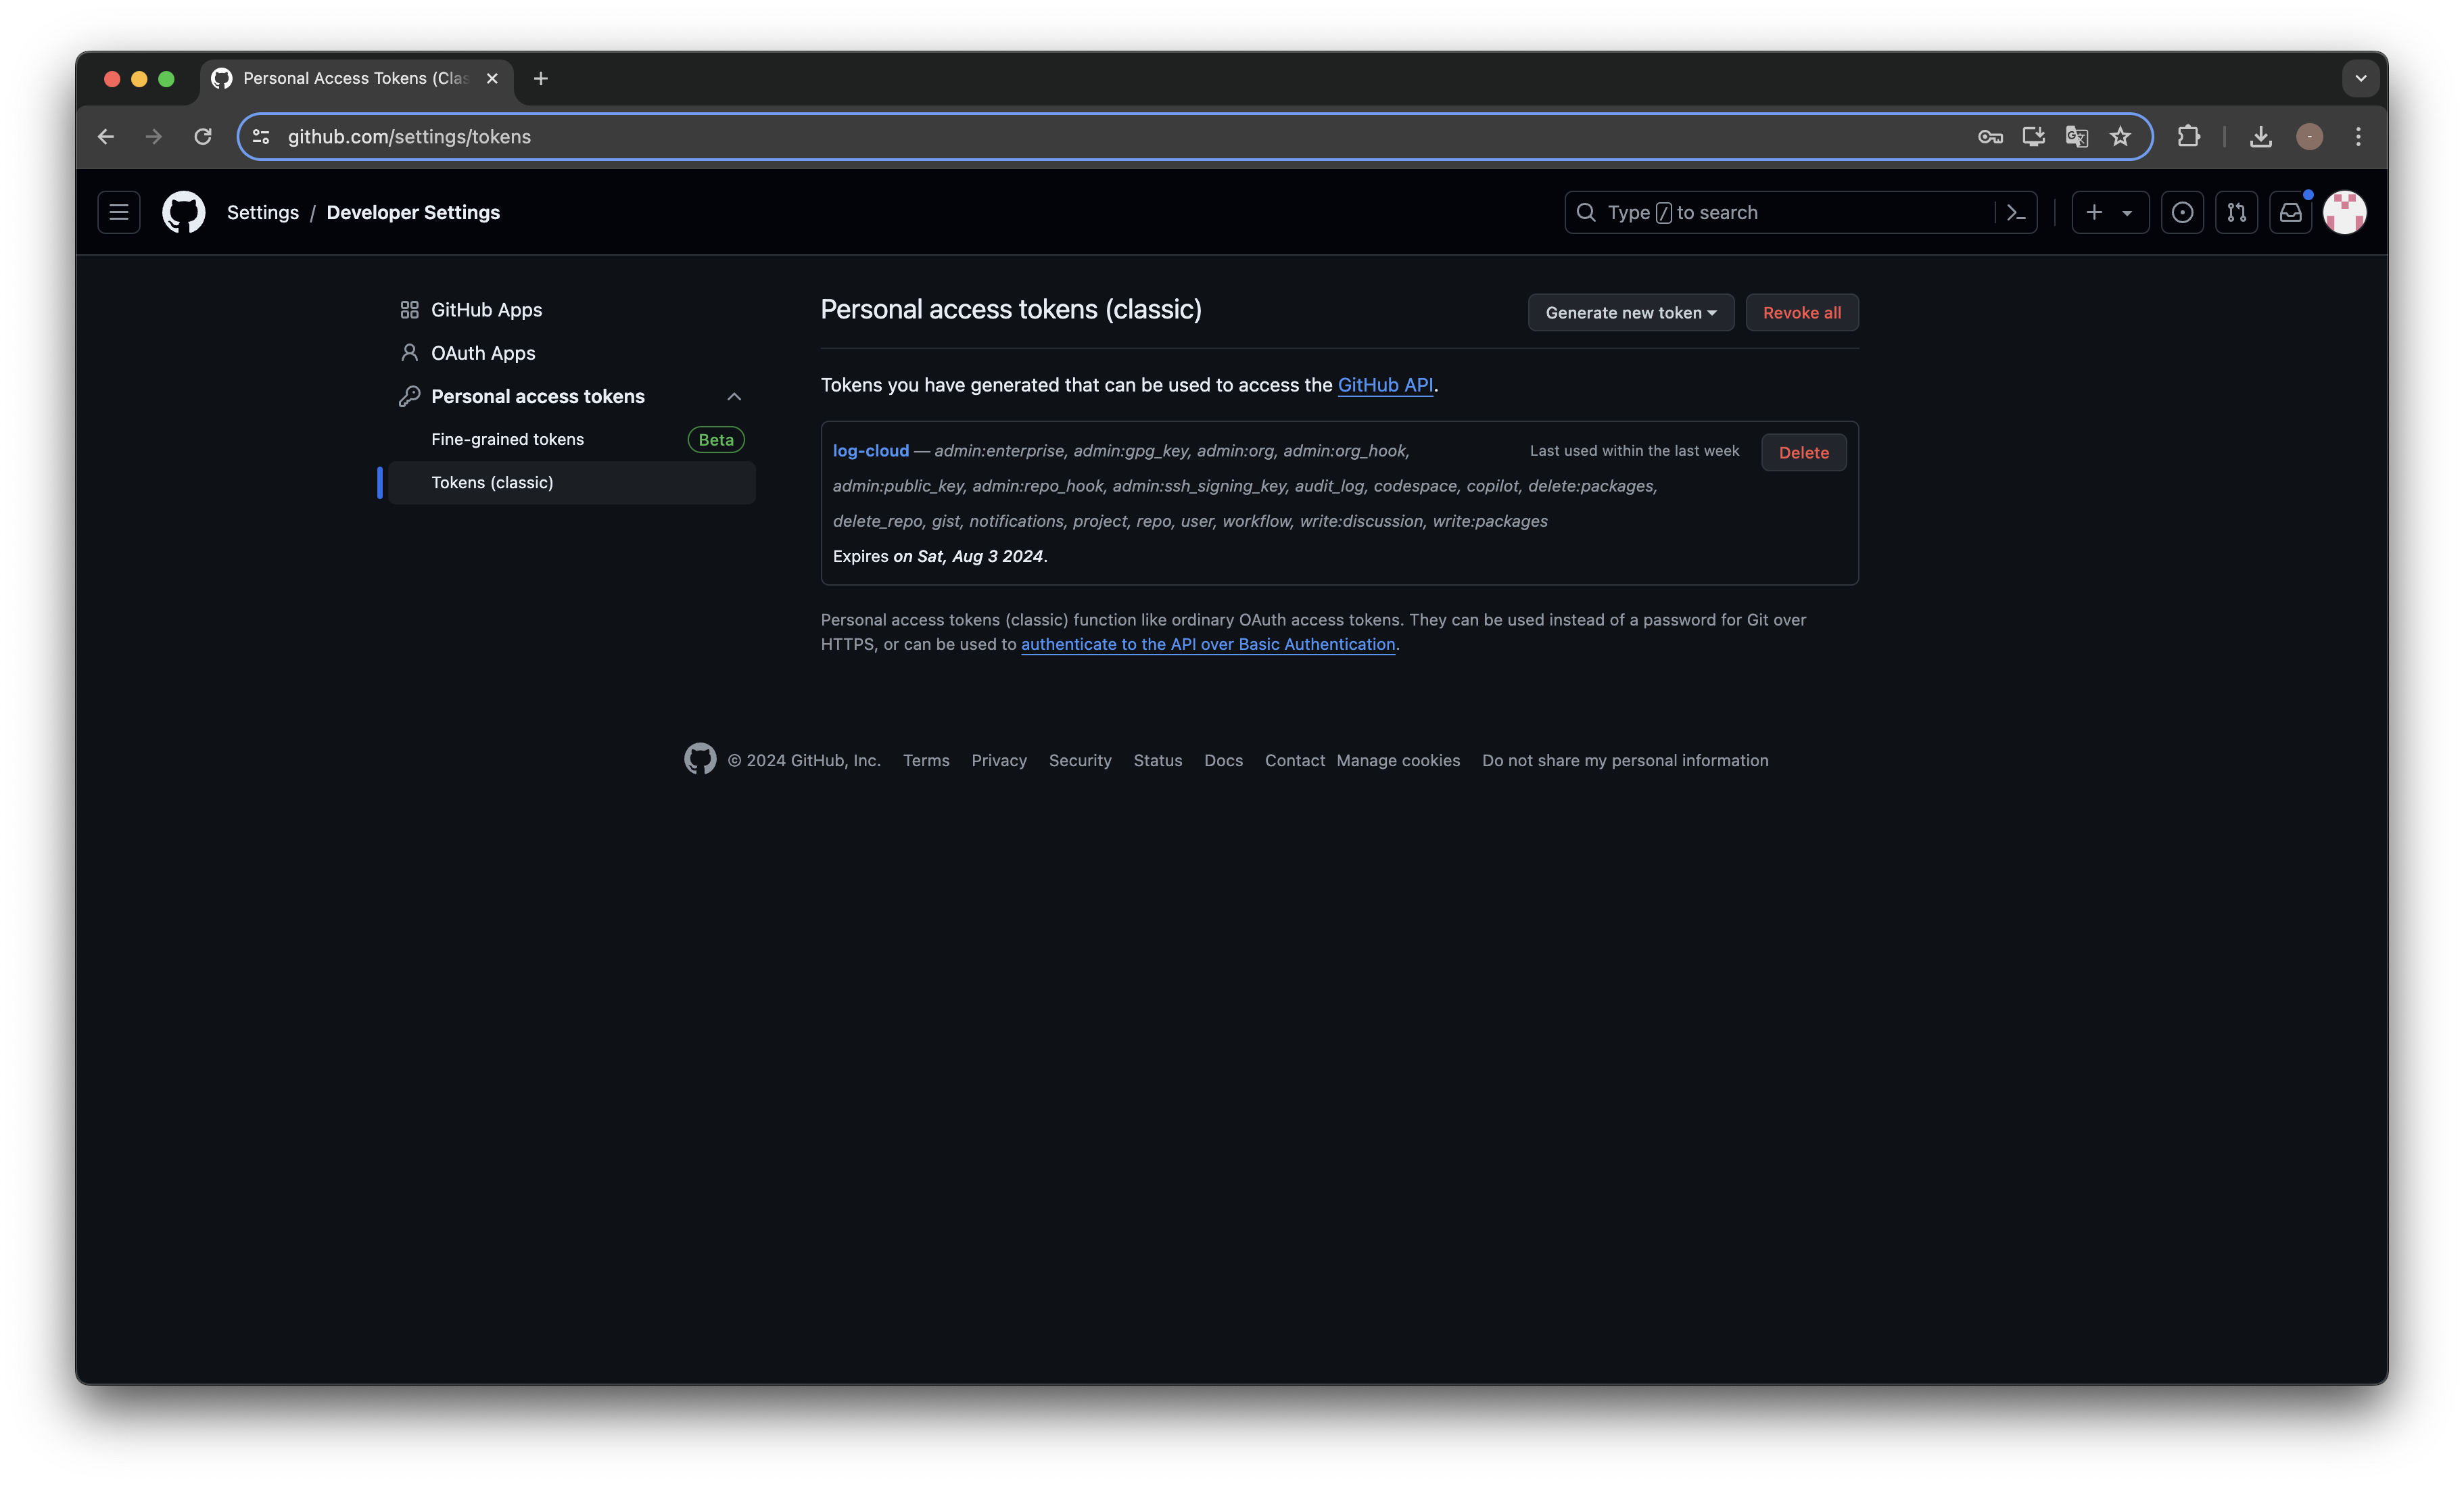Click the 'Expires on Sat, Aug 3 2024' text
Viewport: 2464px width, 1485px height.
[940, 556]
